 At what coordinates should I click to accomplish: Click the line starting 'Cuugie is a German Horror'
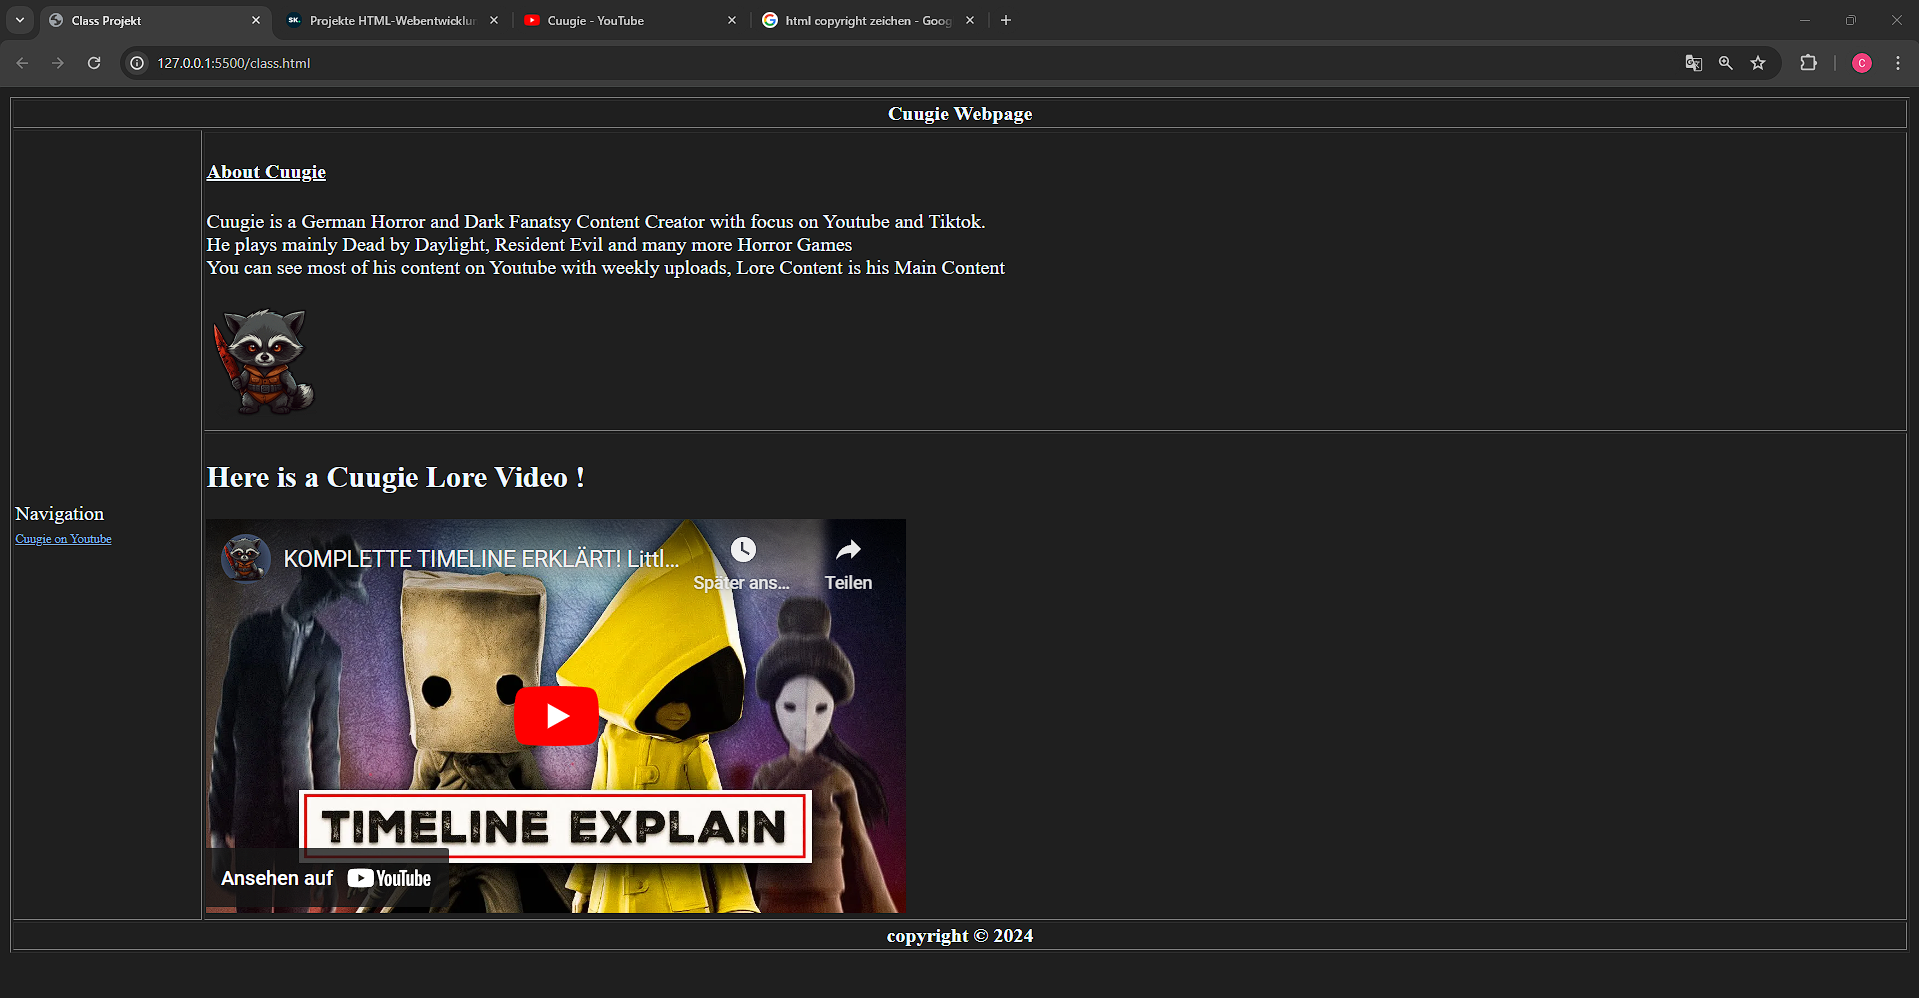(x=596, y=222)
